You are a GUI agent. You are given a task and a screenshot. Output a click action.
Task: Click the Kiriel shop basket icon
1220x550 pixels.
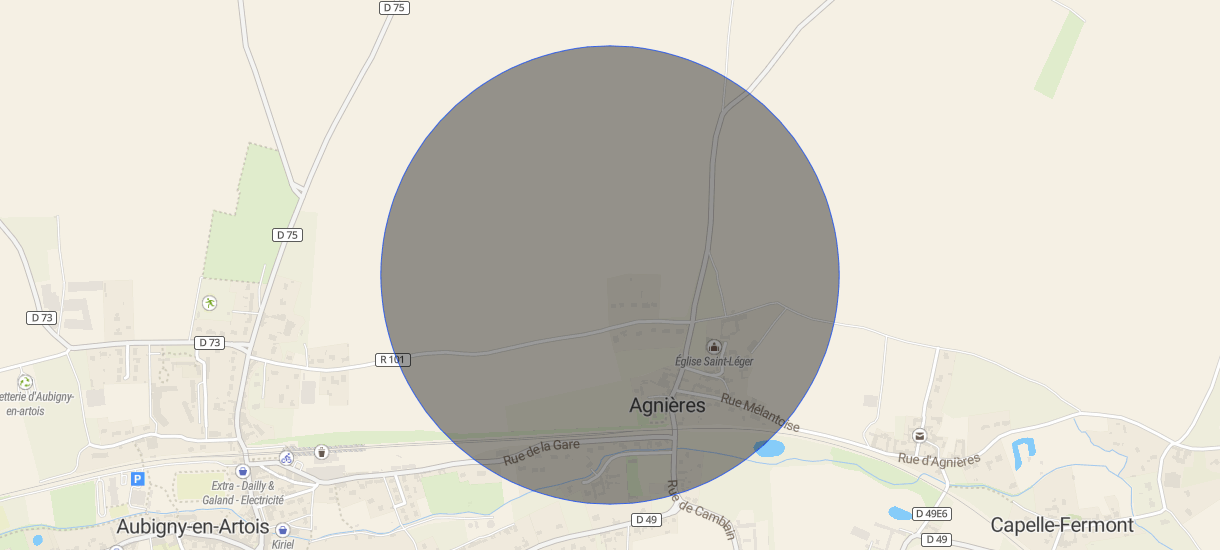[282, 529]
